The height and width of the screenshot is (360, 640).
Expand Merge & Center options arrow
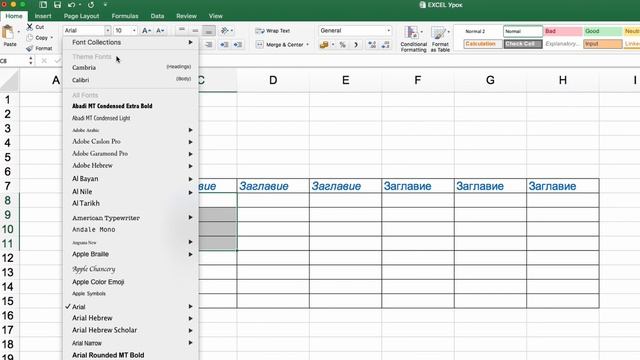tap(307, 44)
